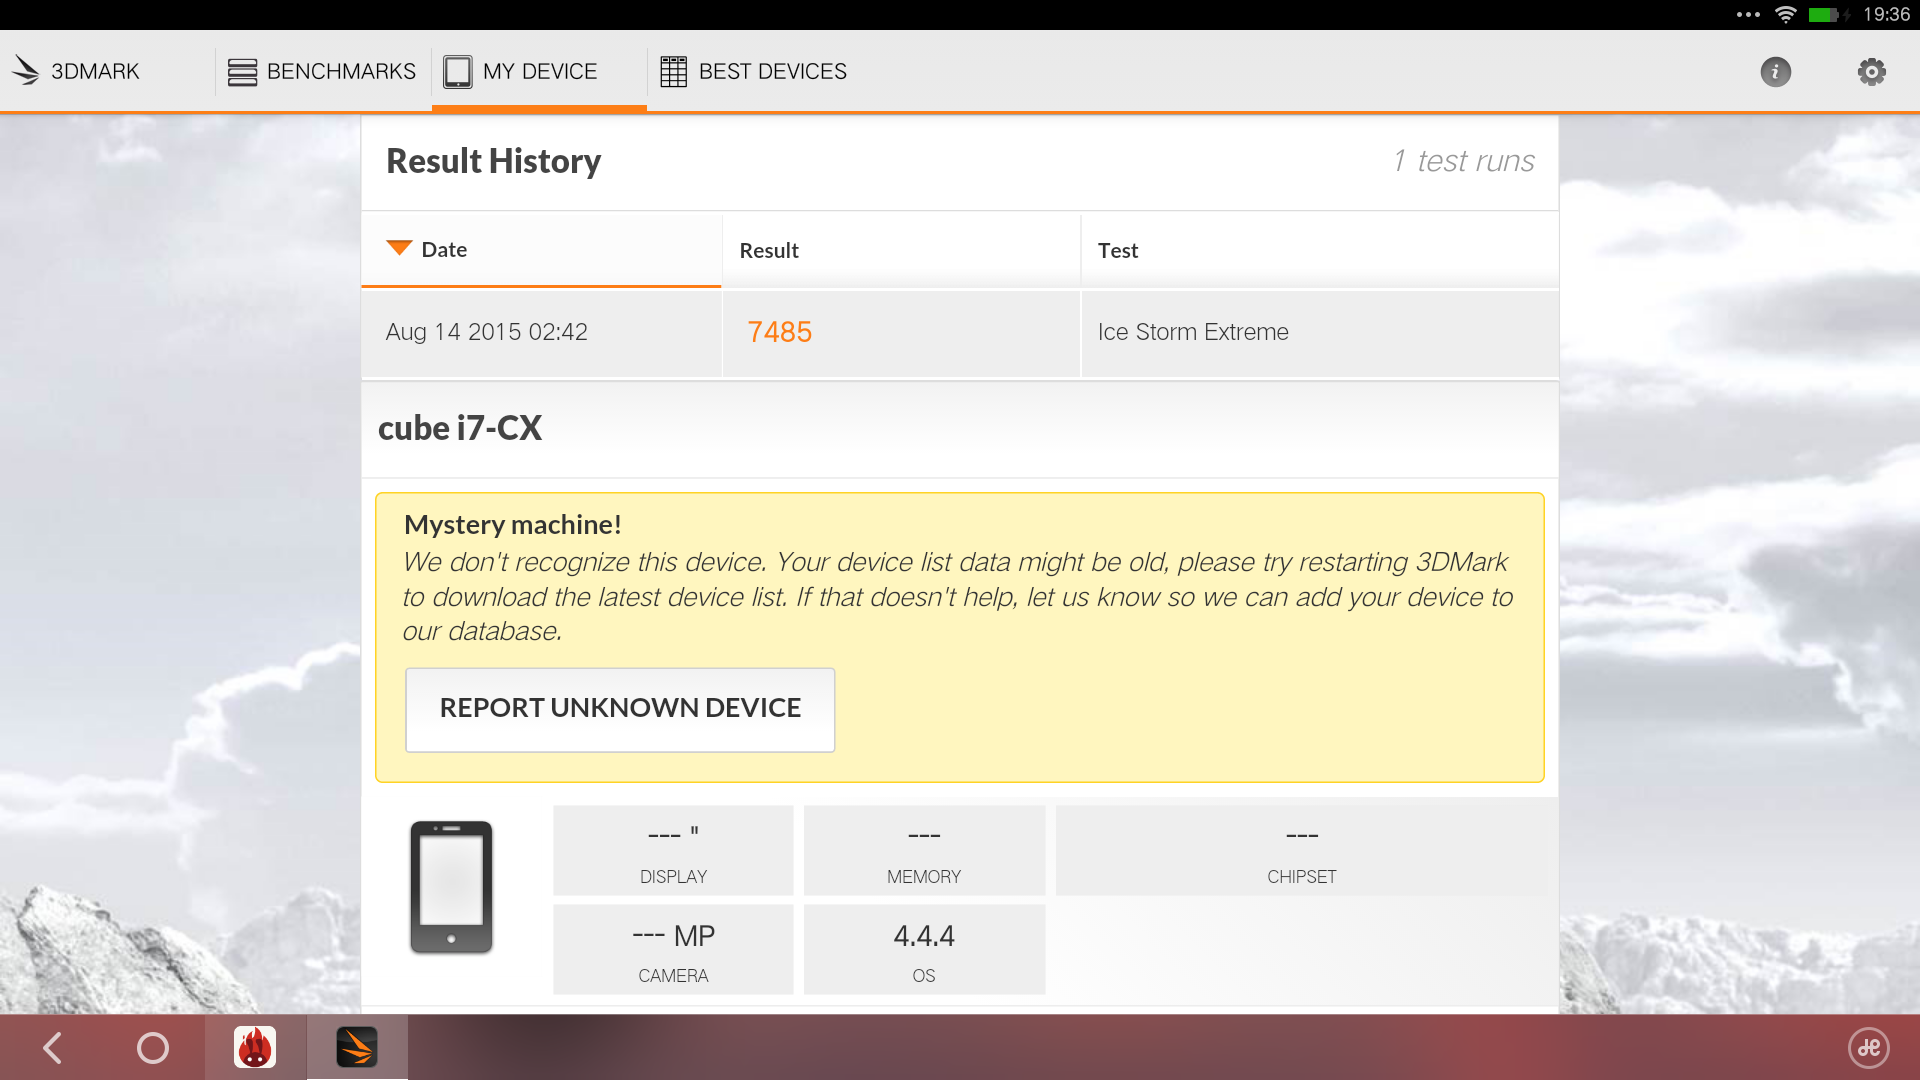Click the 7485 score value
1920x1080 pixels.
coord(780,332)
